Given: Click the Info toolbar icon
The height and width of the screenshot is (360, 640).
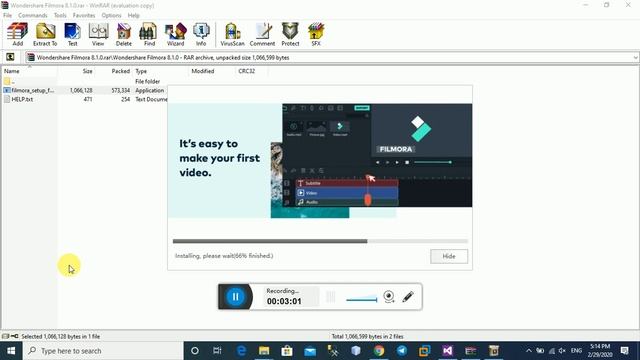Looking at the screenshot, I should (201, 34).
